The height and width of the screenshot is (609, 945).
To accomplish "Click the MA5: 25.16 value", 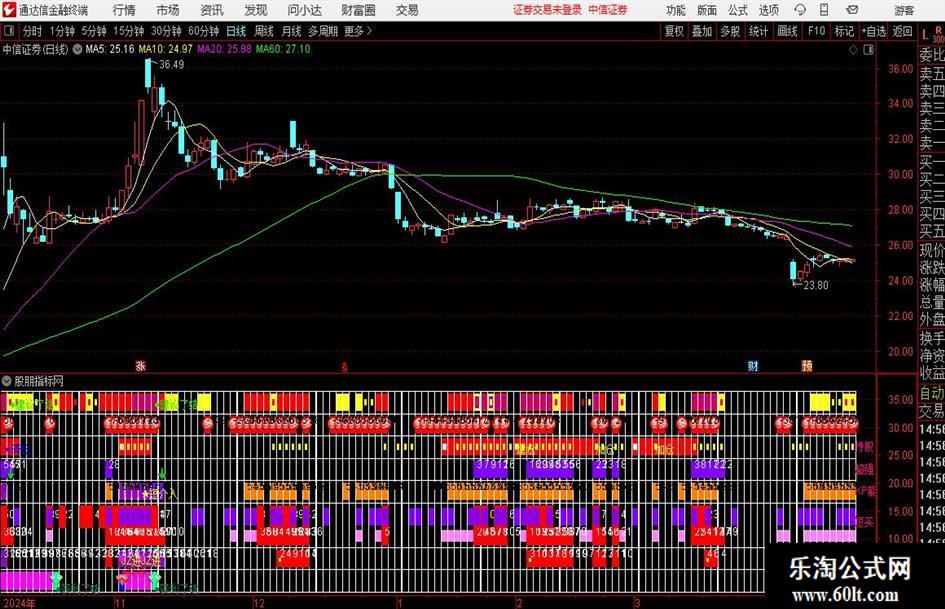I will tap(110, 49).
